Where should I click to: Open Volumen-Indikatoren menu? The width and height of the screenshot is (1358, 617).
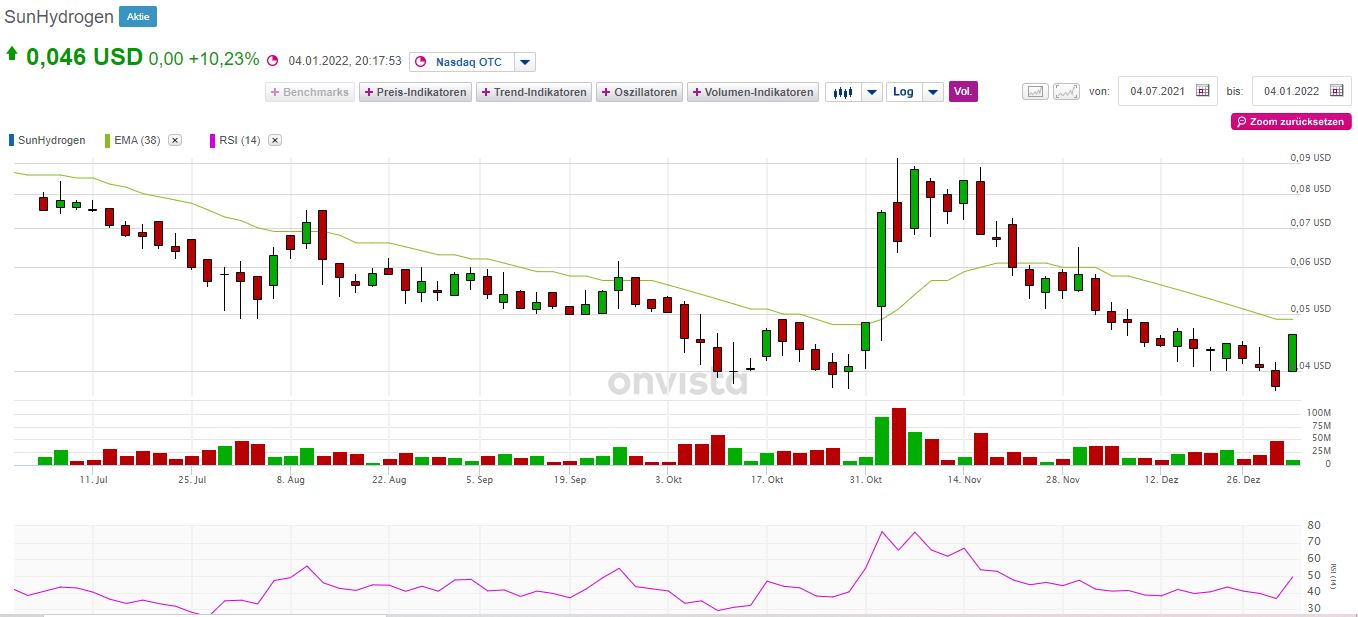pos(752,92)
